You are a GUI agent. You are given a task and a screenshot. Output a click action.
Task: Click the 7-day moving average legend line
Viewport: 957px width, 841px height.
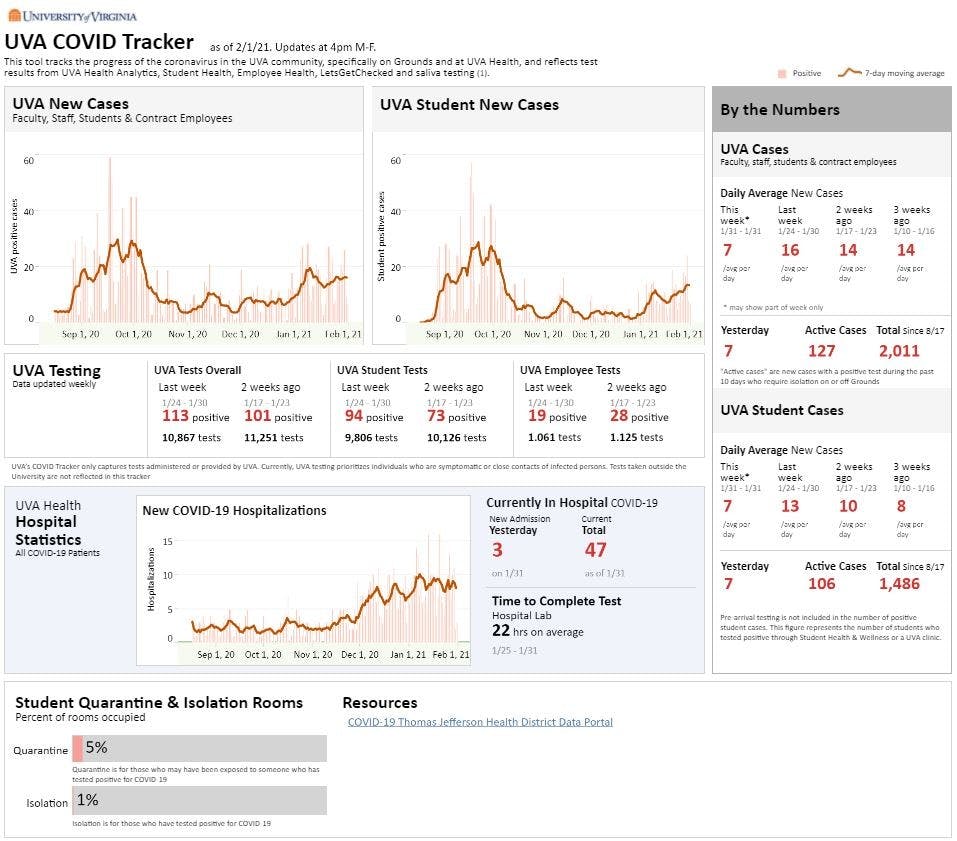pos(850,73)
